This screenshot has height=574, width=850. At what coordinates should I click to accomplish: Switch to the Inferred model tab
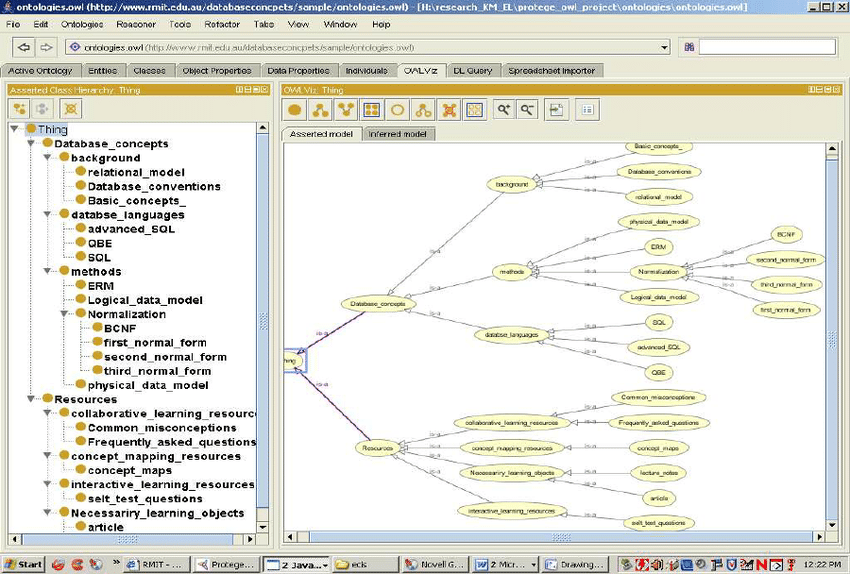pyautogui.click(x=397, y=134)
